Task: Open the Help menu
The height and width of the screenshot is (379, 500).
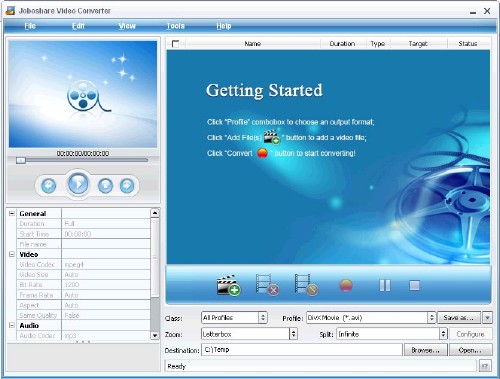Action: tap(224, 26)
